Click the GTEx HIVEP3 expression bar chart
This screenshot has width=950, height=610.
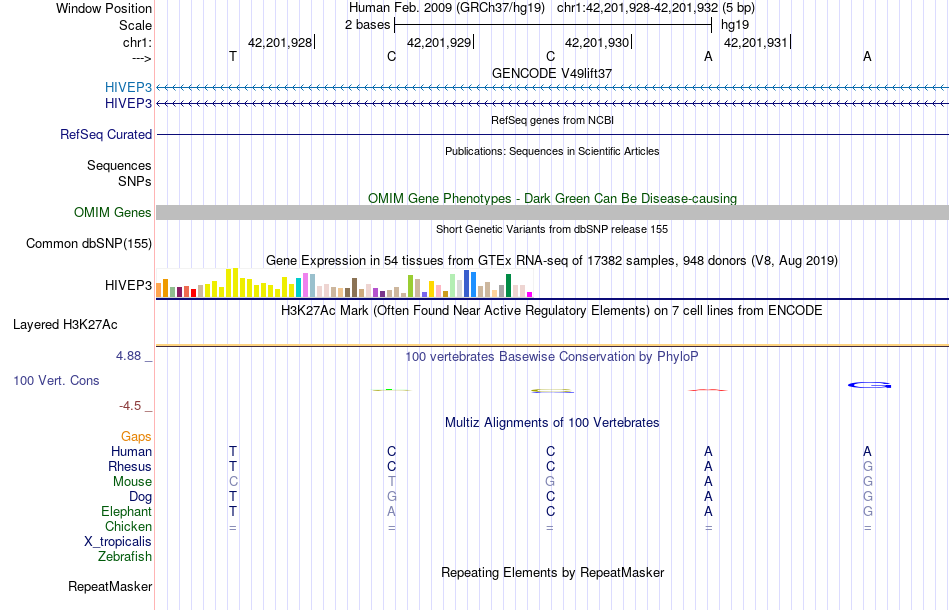pos(344,283)
